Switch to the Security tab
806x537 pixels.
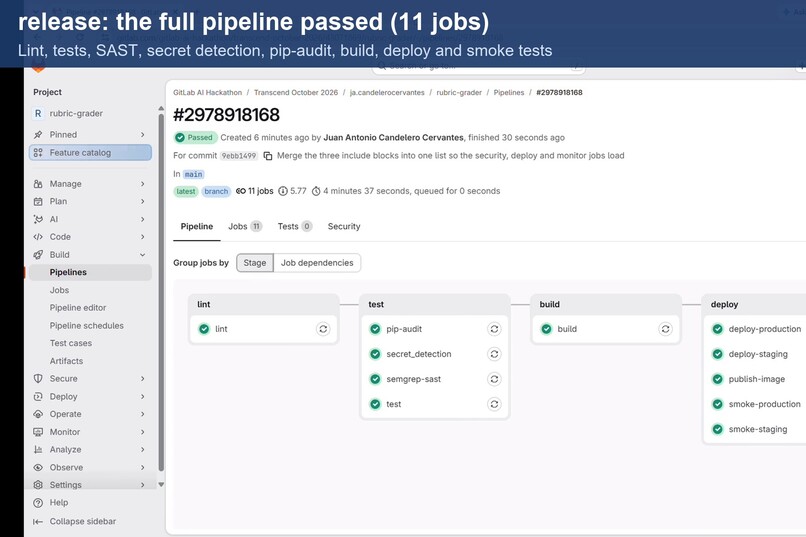coord(344,227)
